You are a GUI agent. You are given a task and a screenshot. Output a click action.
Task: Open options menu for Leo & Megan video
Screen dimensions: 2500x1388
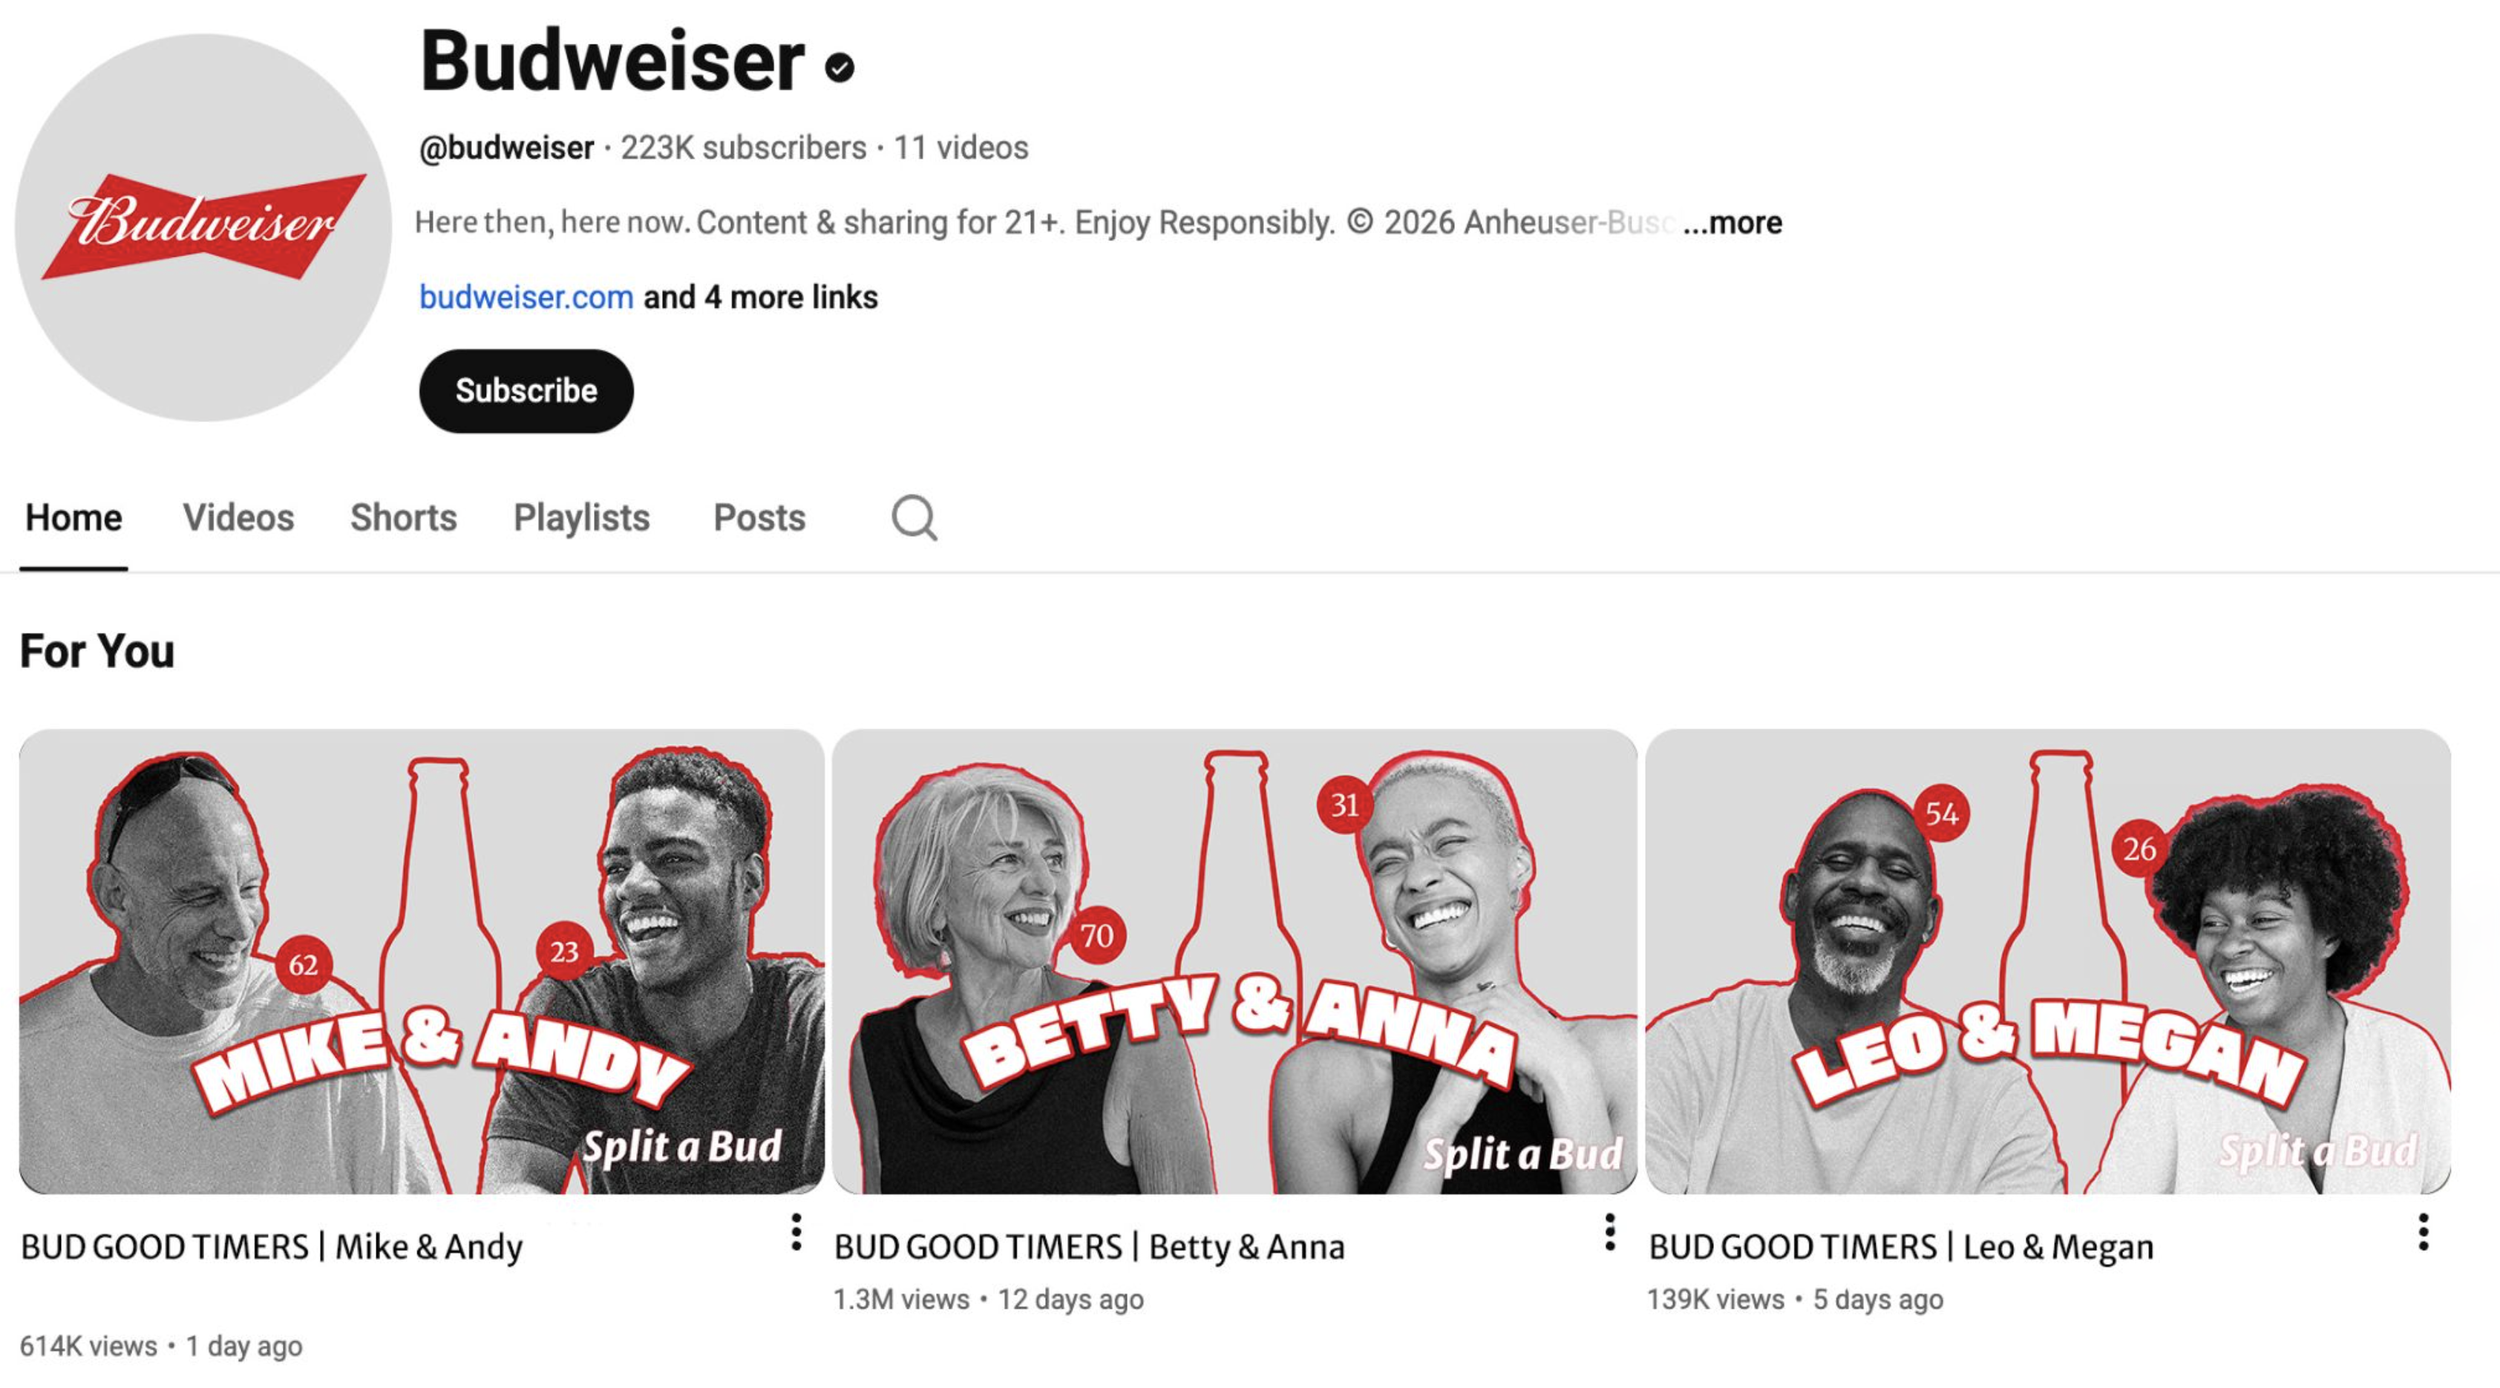coord(2423,1232)
